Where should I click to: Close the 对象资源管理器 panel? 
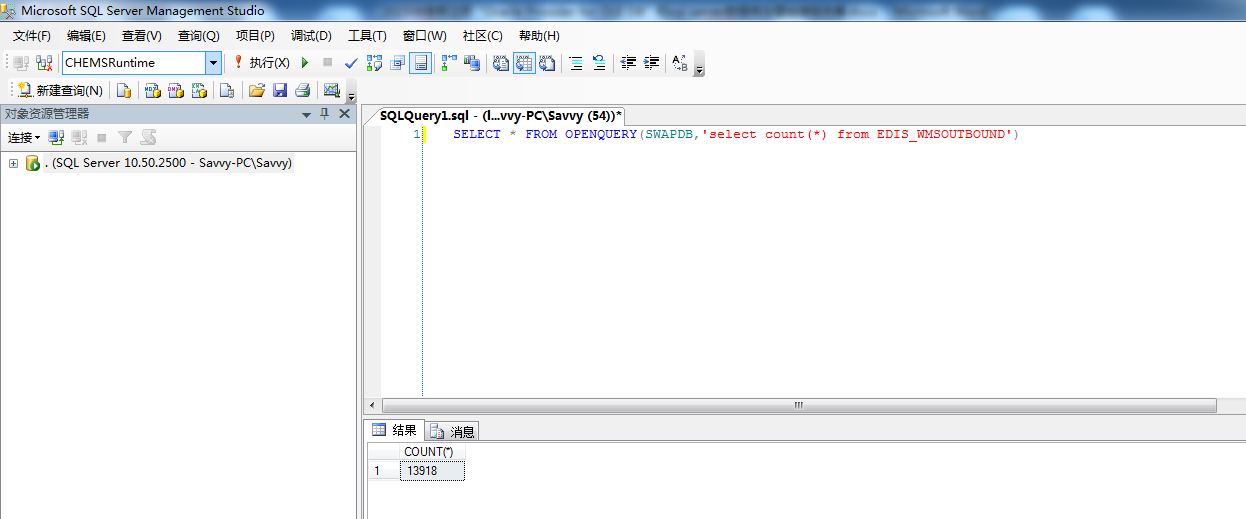[x=344, y=114]
